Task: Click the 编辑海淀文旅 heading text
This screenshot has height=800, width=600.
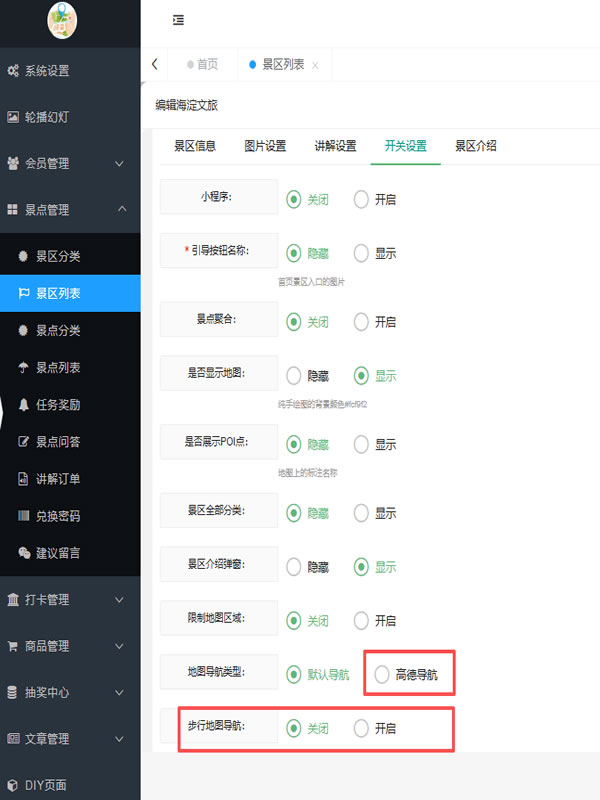Action: coord(187,106)
